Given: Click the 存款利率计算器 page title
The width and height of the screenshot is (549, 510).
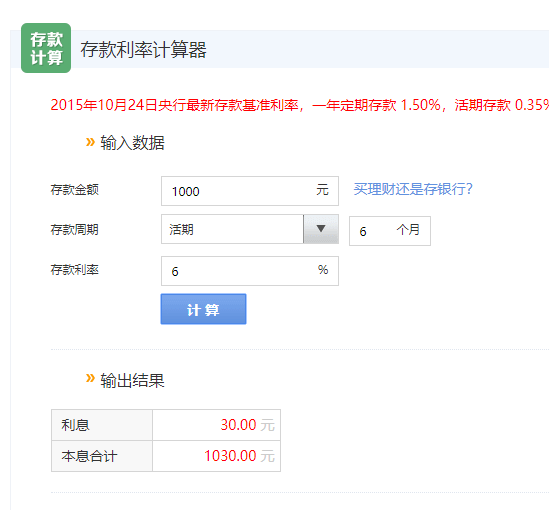Looking at the screenshot, I should 144,49.
